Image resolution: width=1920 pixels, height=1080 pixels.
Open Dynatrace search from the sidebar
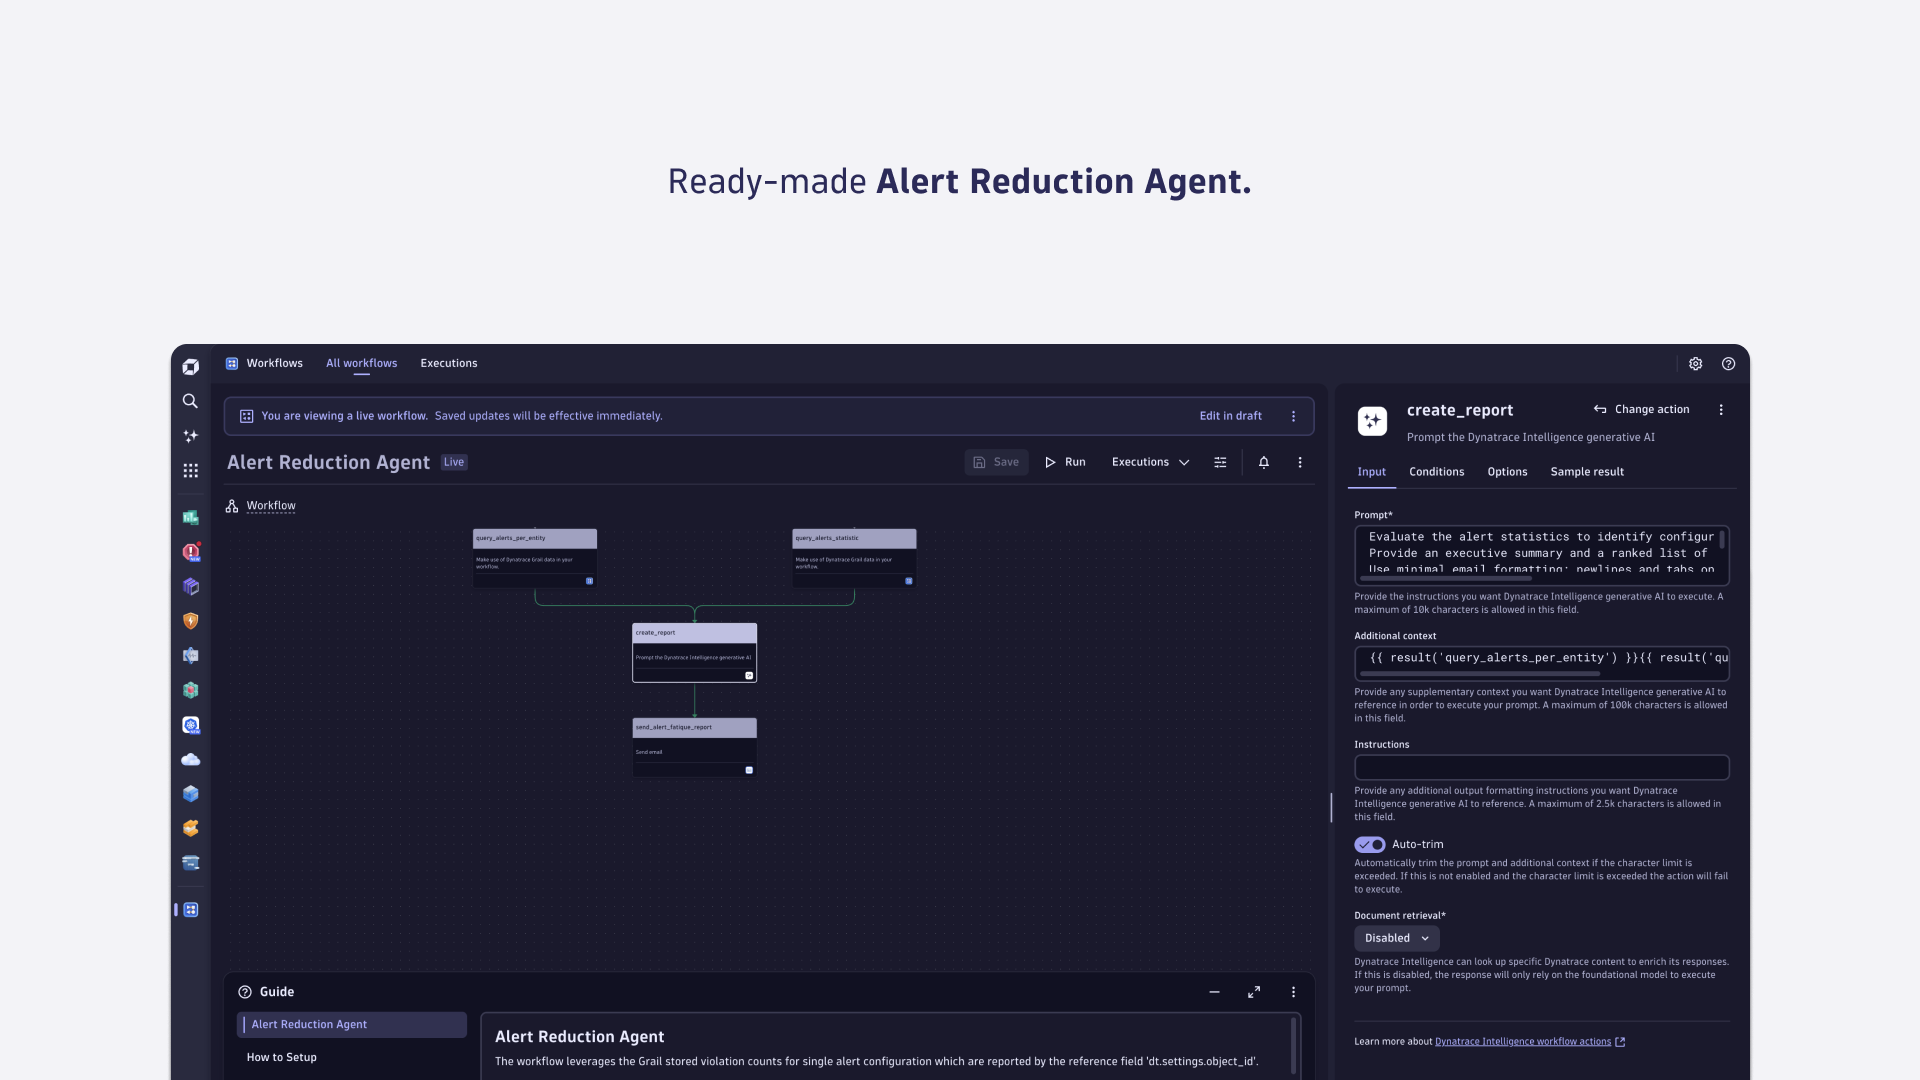coord(190,401)
